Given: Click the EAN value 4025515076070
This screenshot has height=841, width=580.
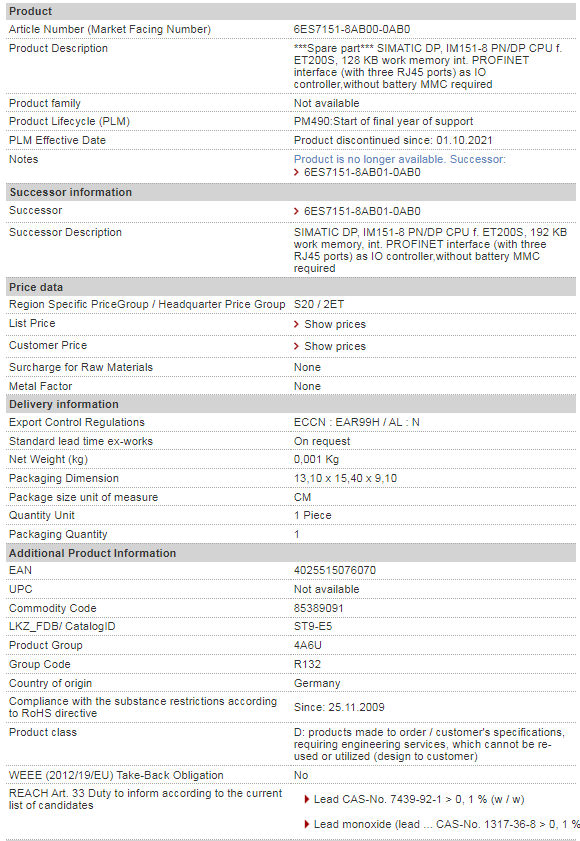Looking at the screenshot, I should pos(335,570).
